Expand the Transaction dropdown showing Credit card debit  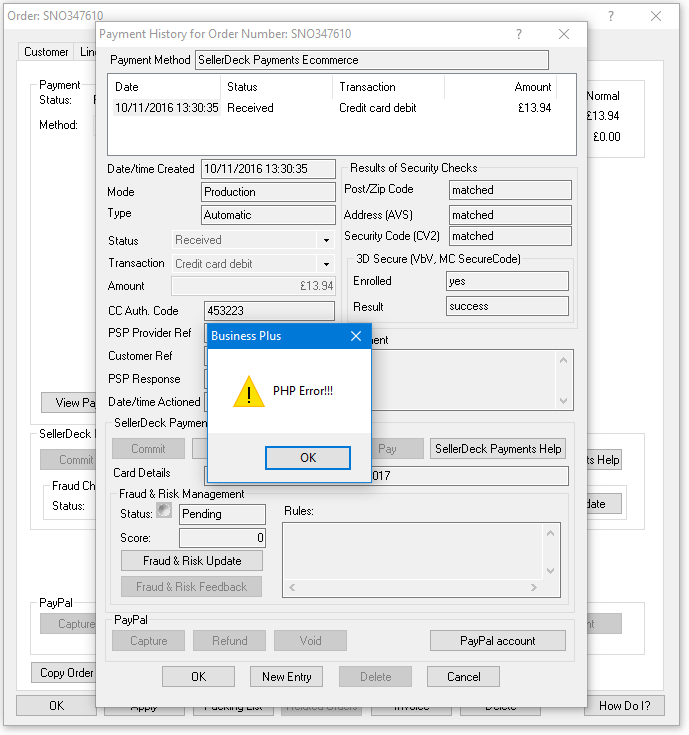point(326,264)
